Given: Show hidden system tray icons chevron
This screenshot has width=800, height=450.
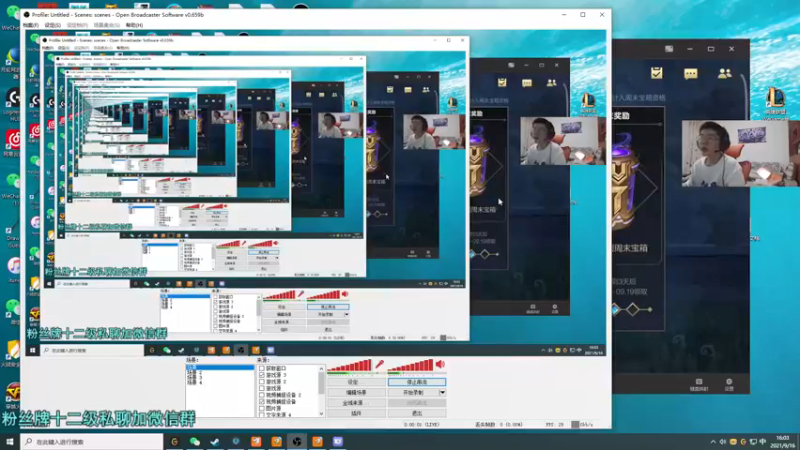Looking at the screenshot, I should pos(713,442).
